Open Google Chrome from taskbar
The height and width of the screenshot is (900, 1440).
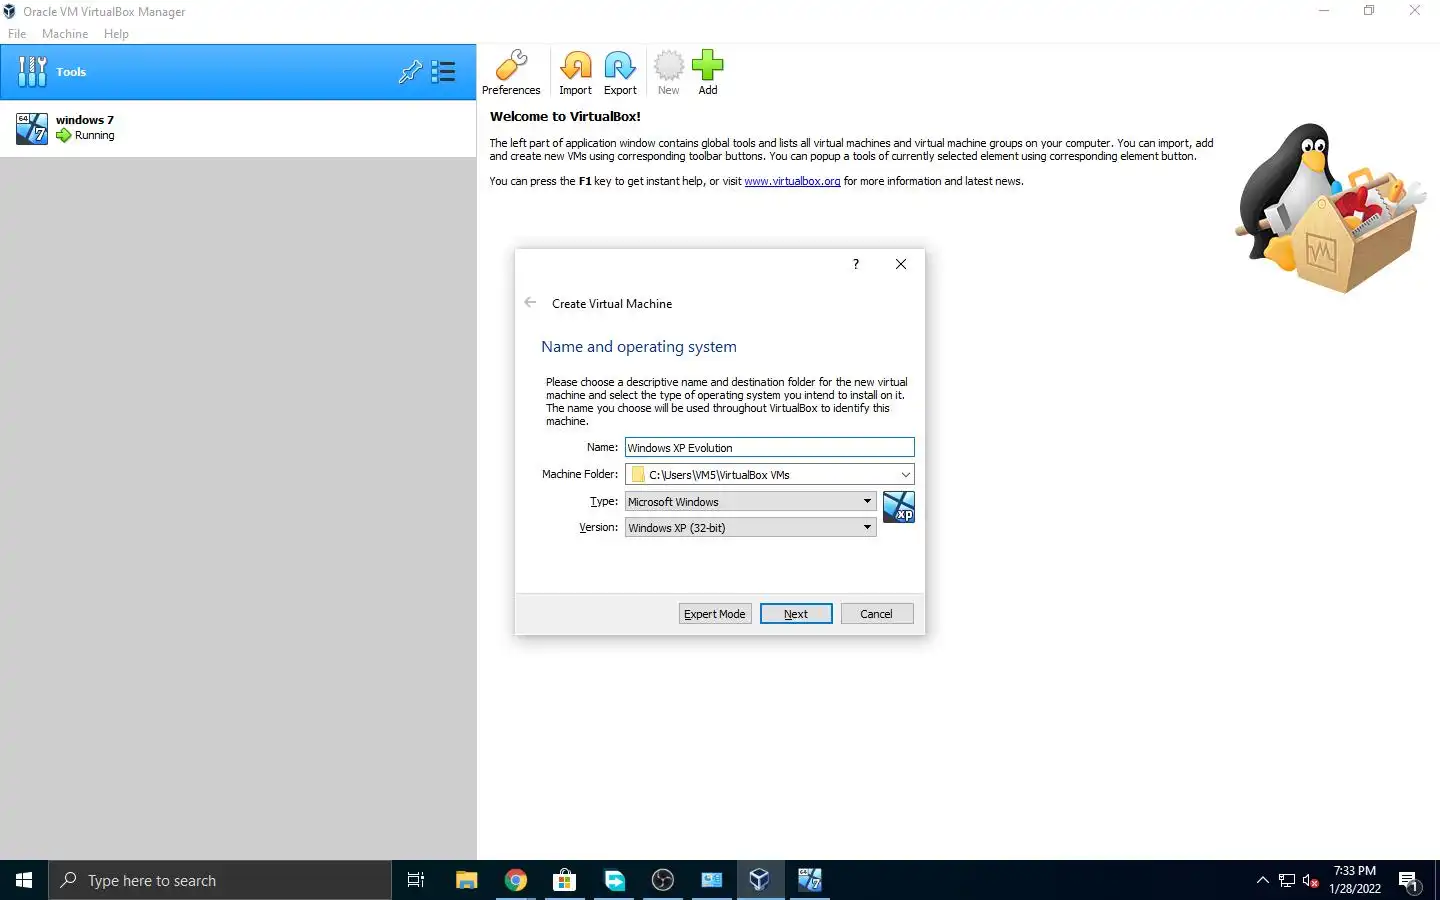pyautogui.click(x=516, y=880)
